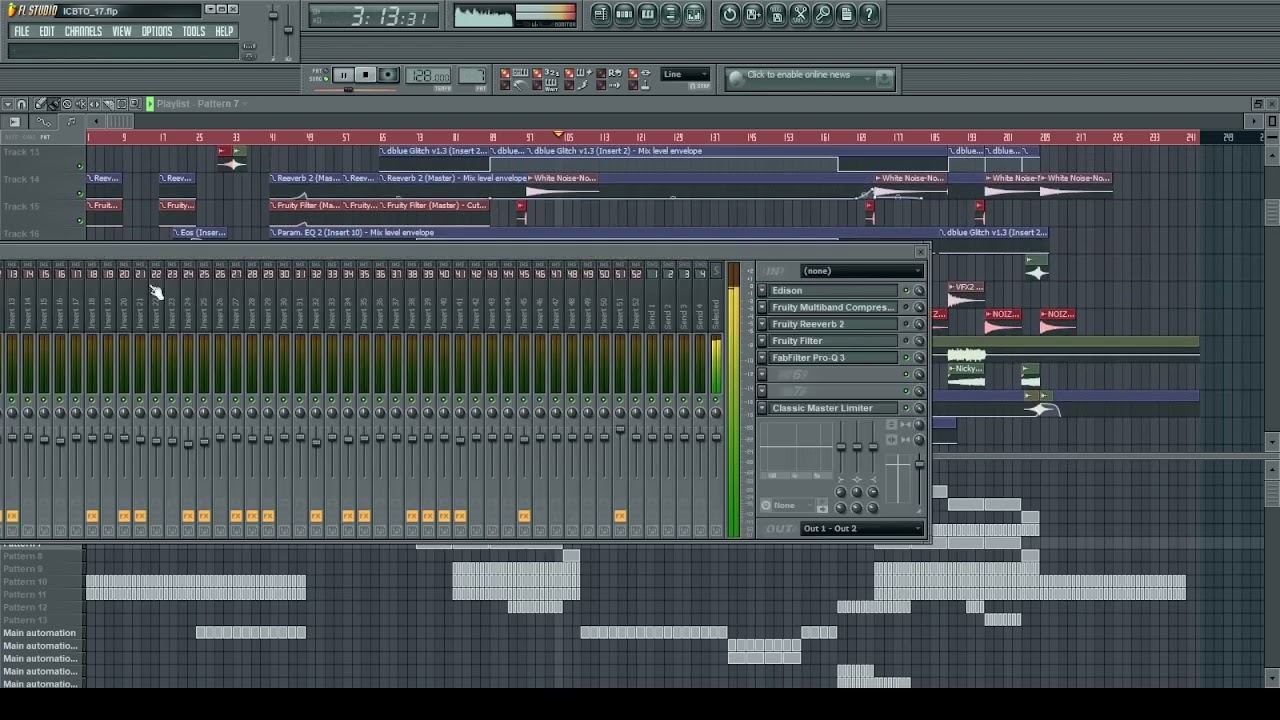Mute Track 14 with its green LED

click(x=80, y=194)
